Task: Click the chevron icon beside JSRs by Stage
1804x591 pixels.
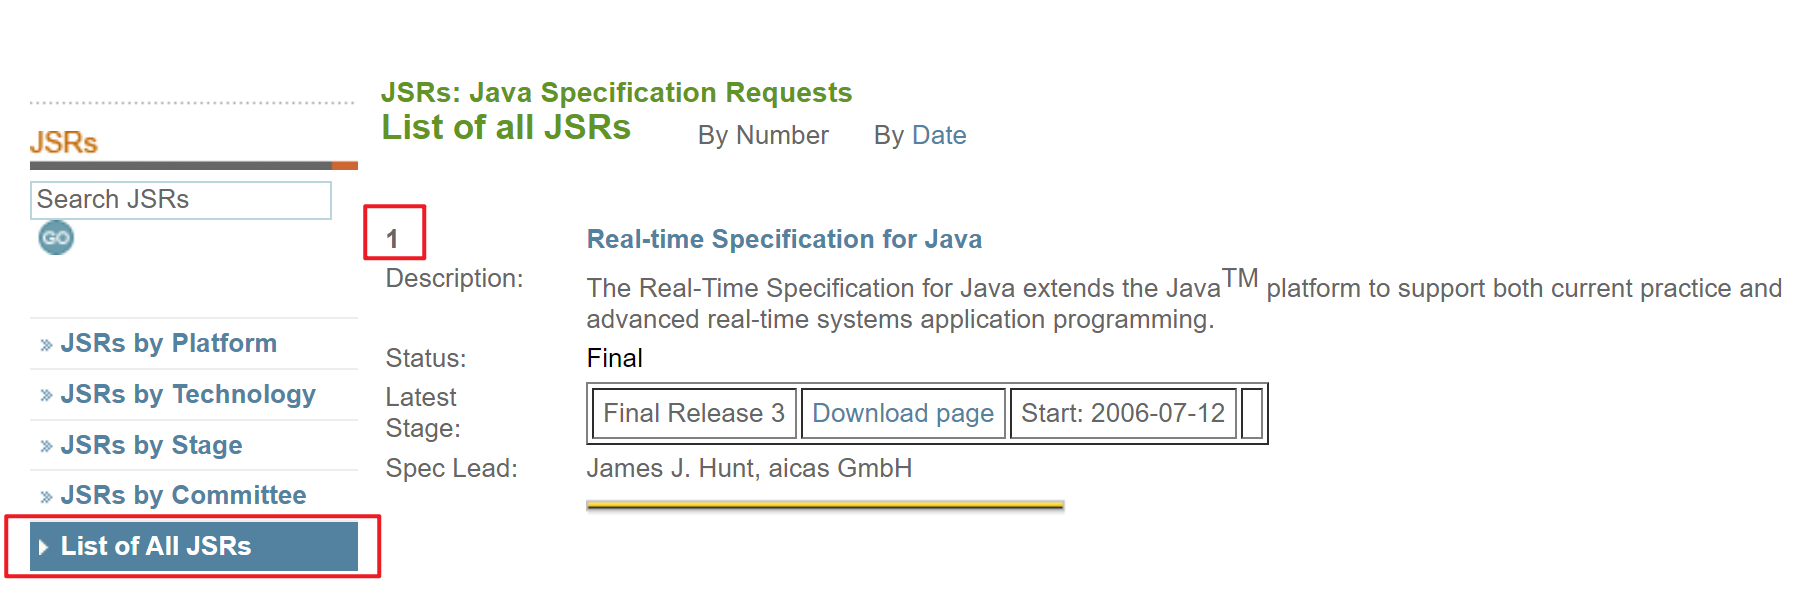Action: [x=46, y=446]
